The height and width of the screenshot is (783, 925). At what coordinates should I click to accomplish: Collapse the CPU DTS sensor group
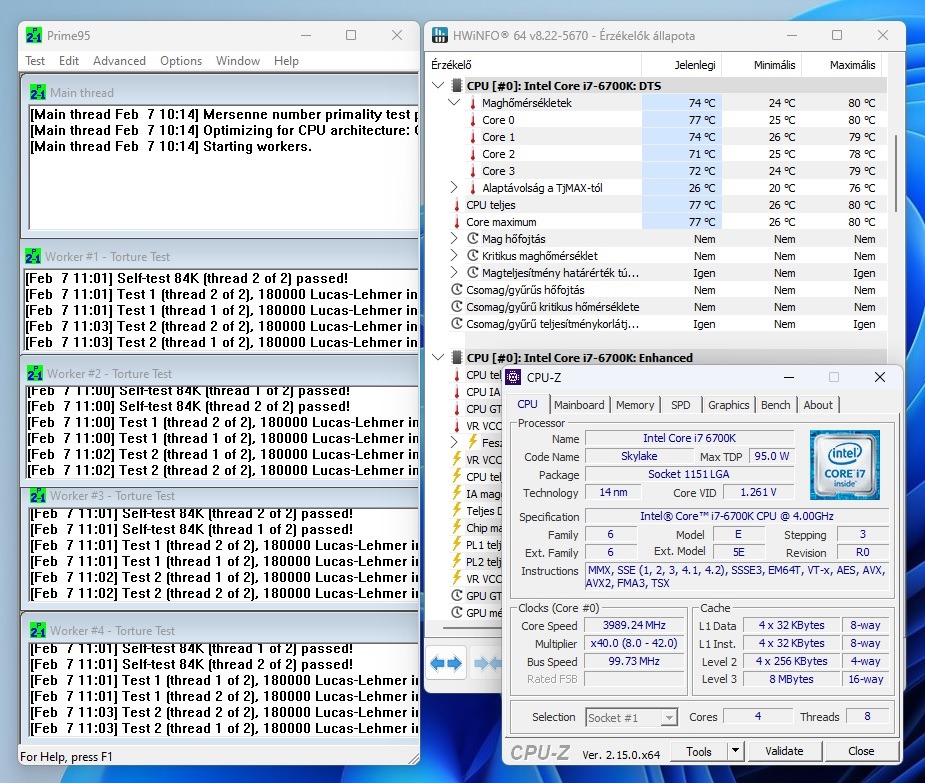click(x=437, y=86)
